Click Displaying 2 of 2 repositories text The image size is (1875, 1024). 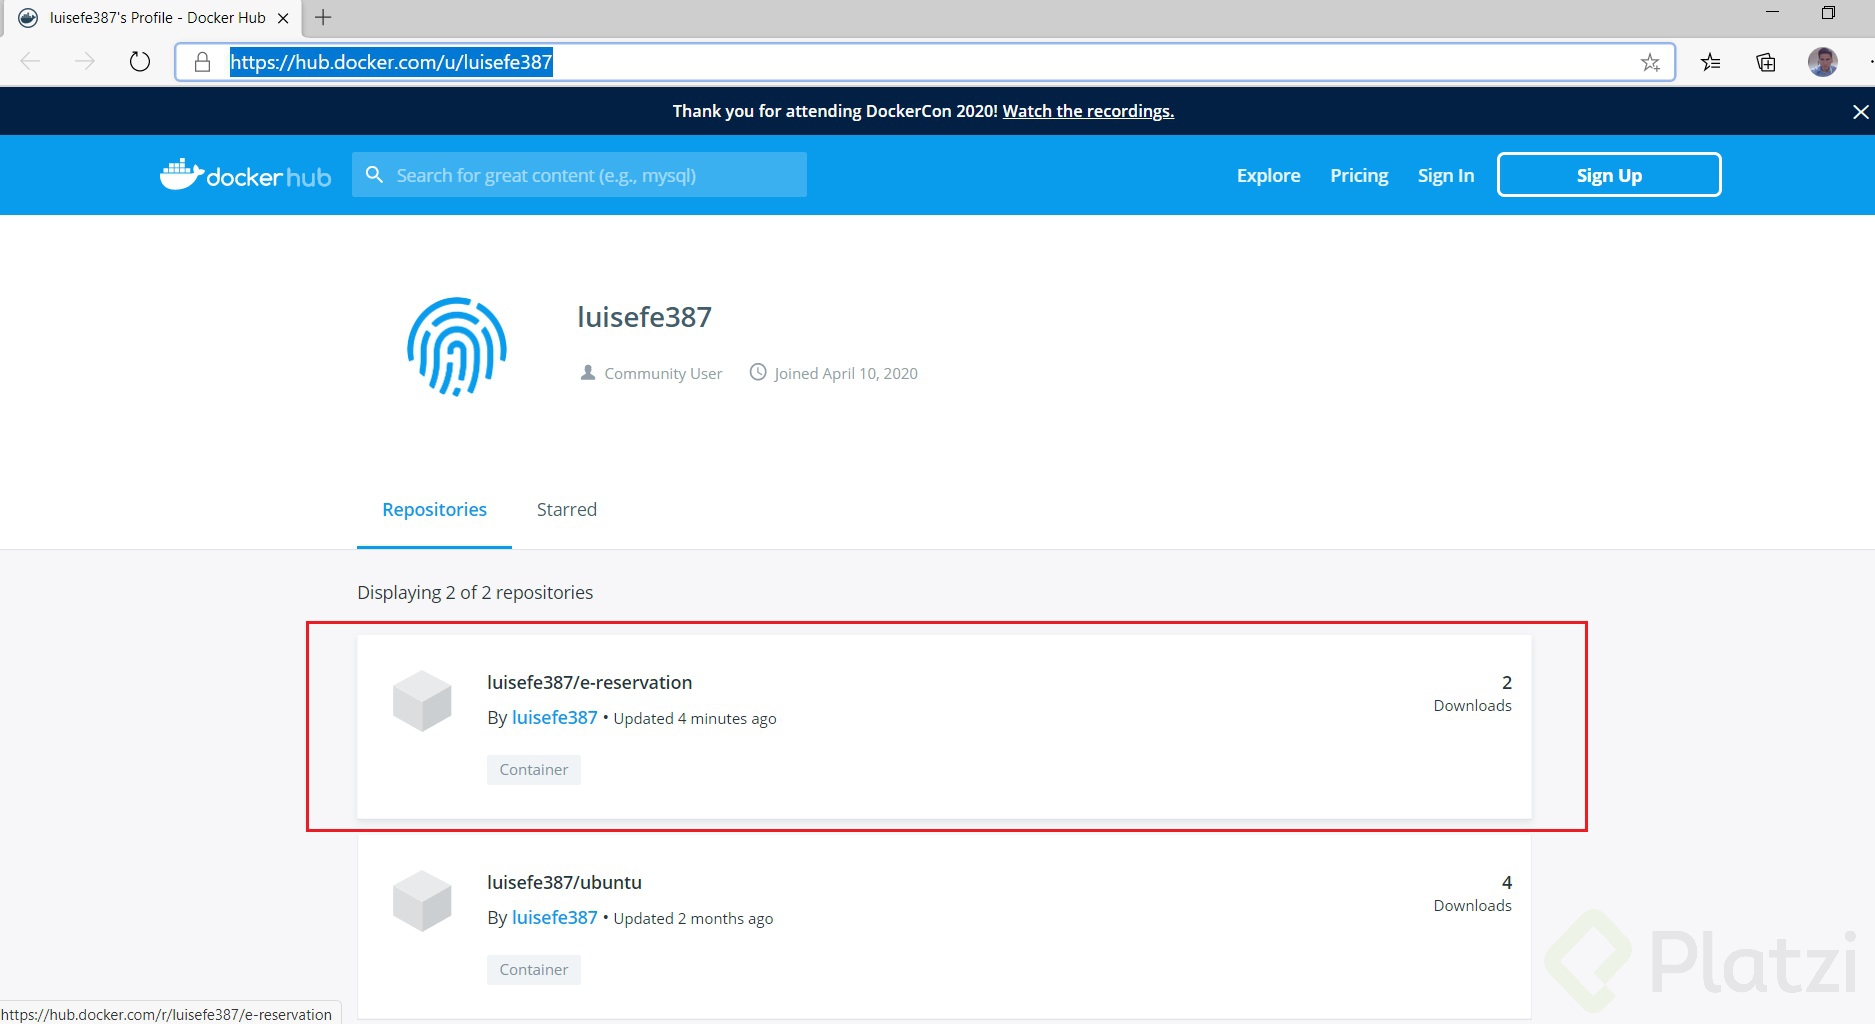(x=475, y=593)
